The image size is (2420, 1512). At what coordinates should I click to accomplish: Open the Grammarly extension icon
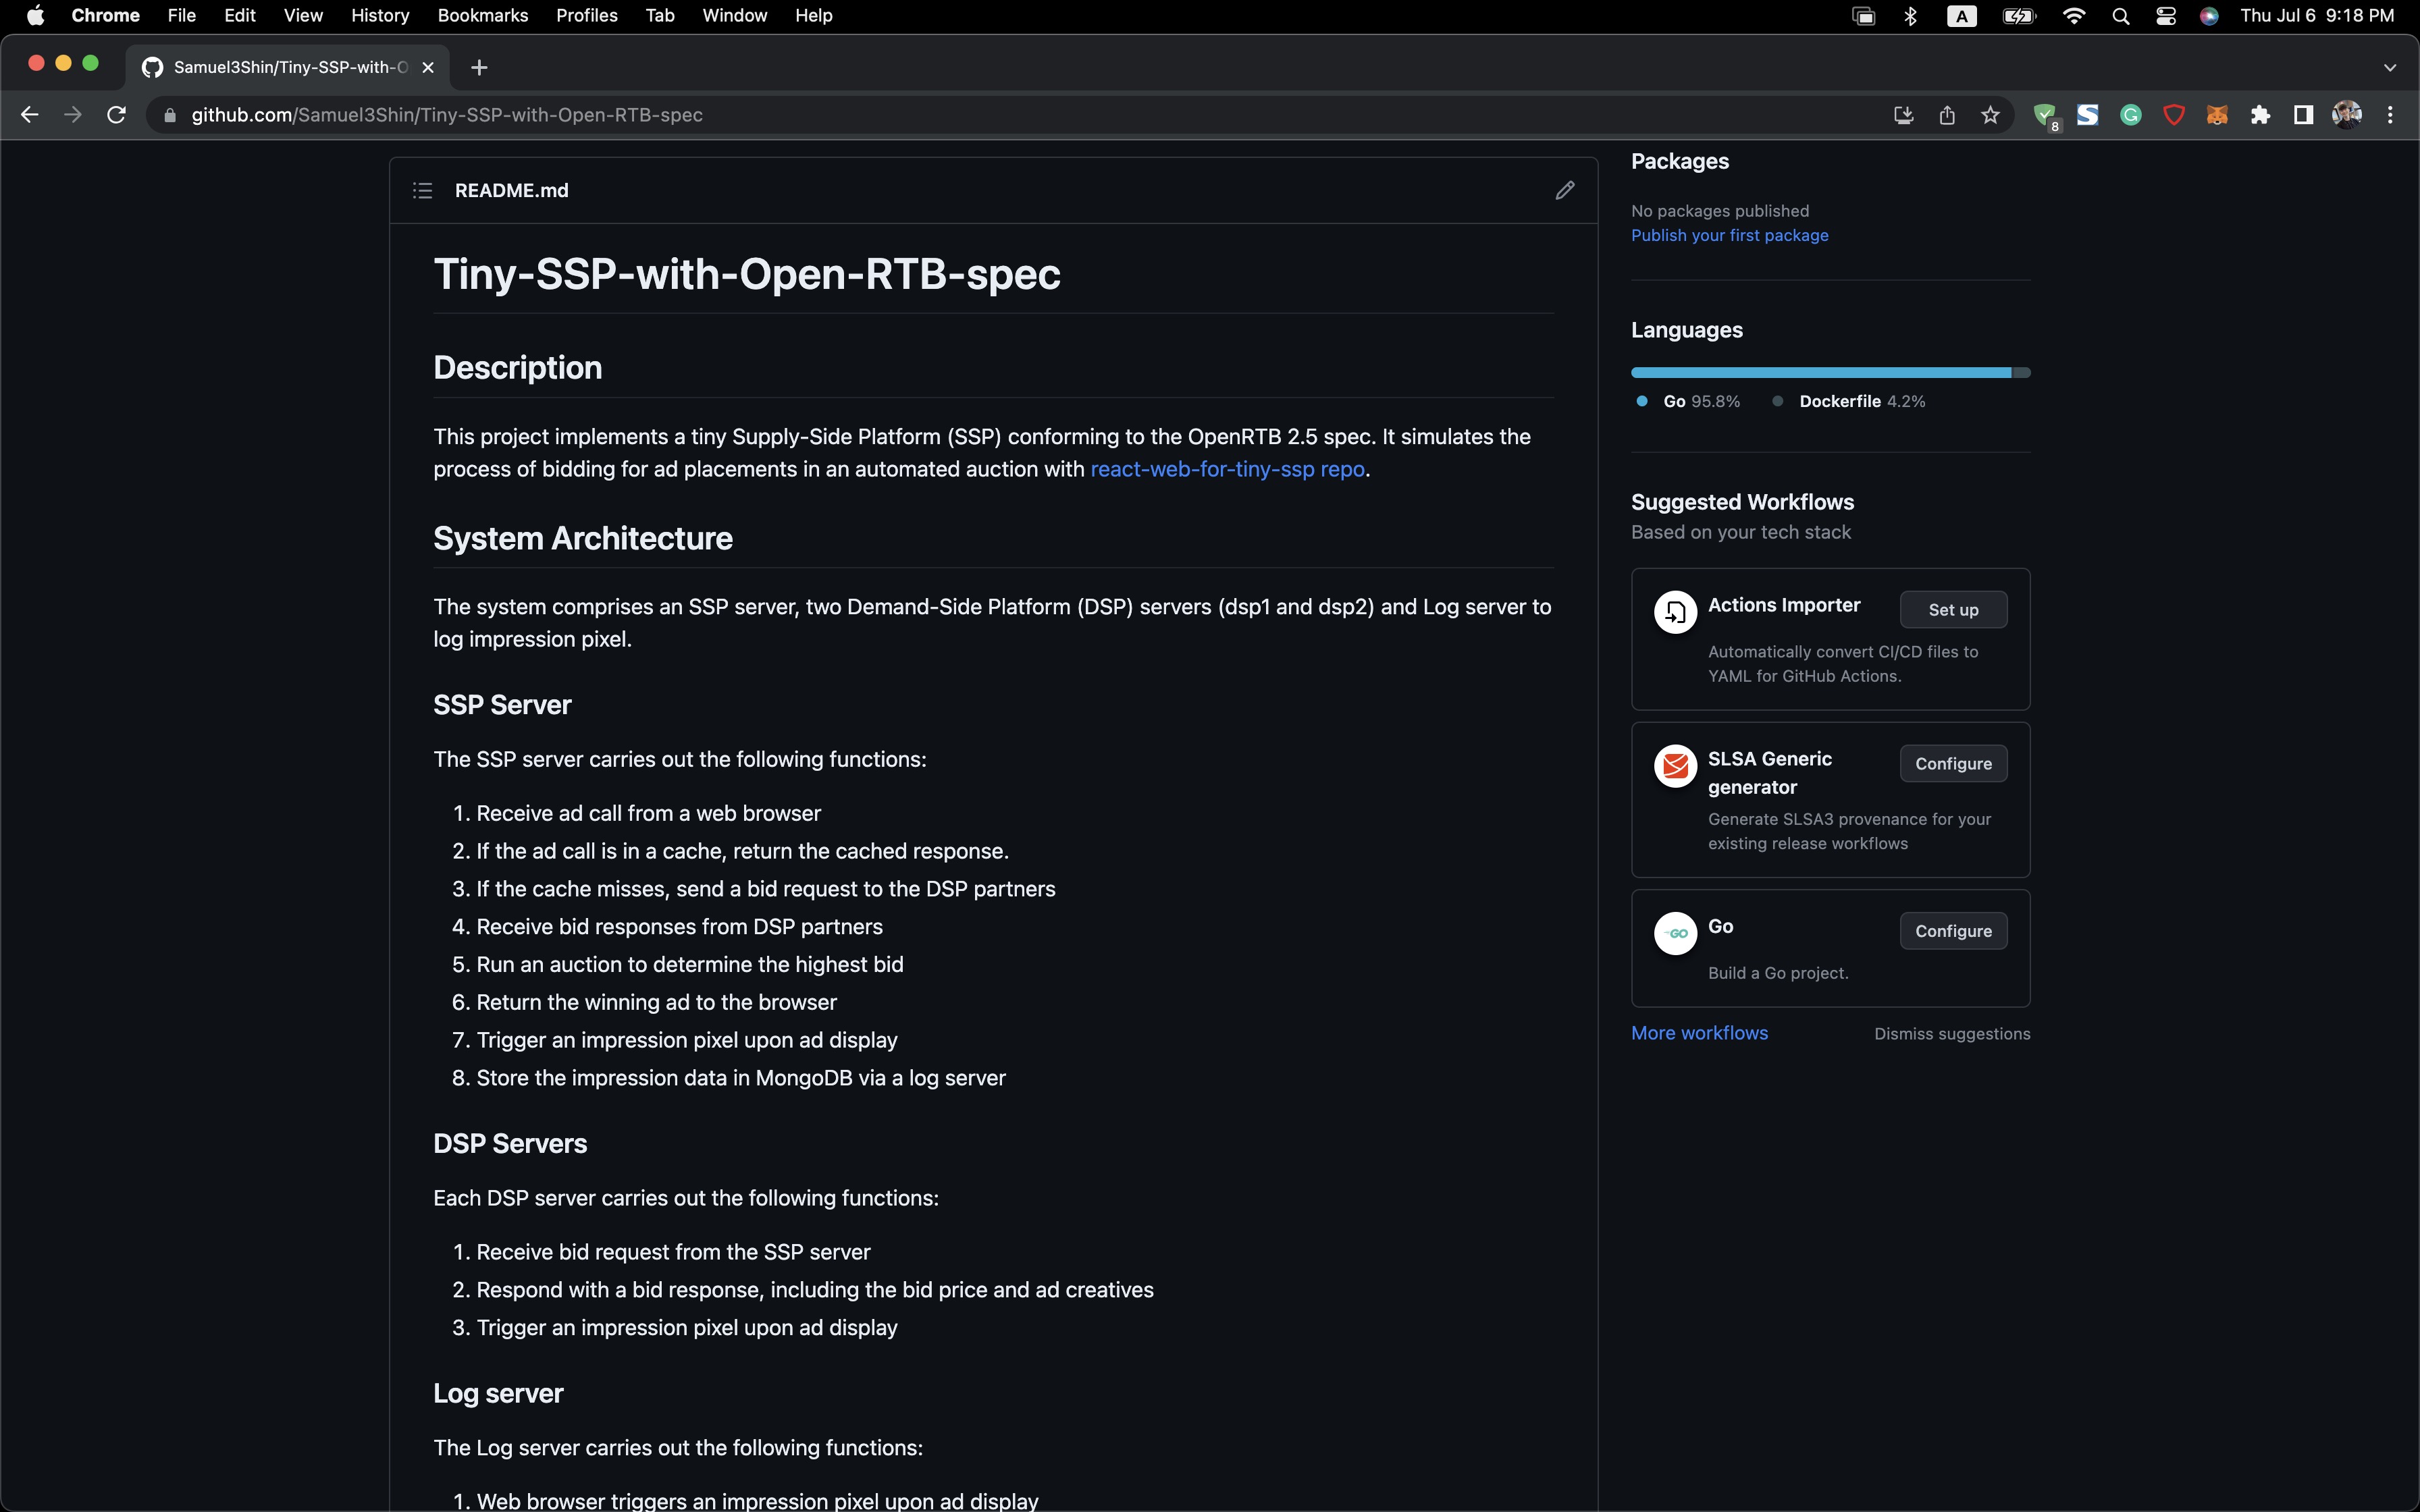(2131, 115)
